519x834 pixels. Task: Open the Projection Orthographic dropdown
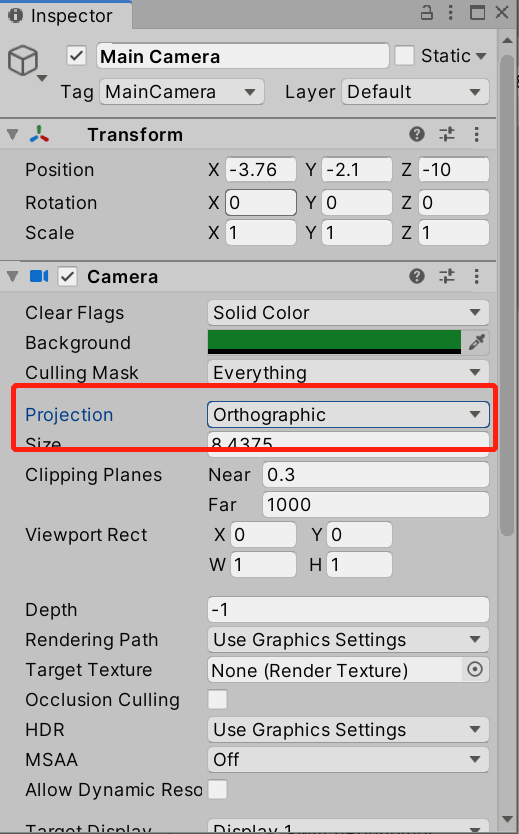click(348, 414)
